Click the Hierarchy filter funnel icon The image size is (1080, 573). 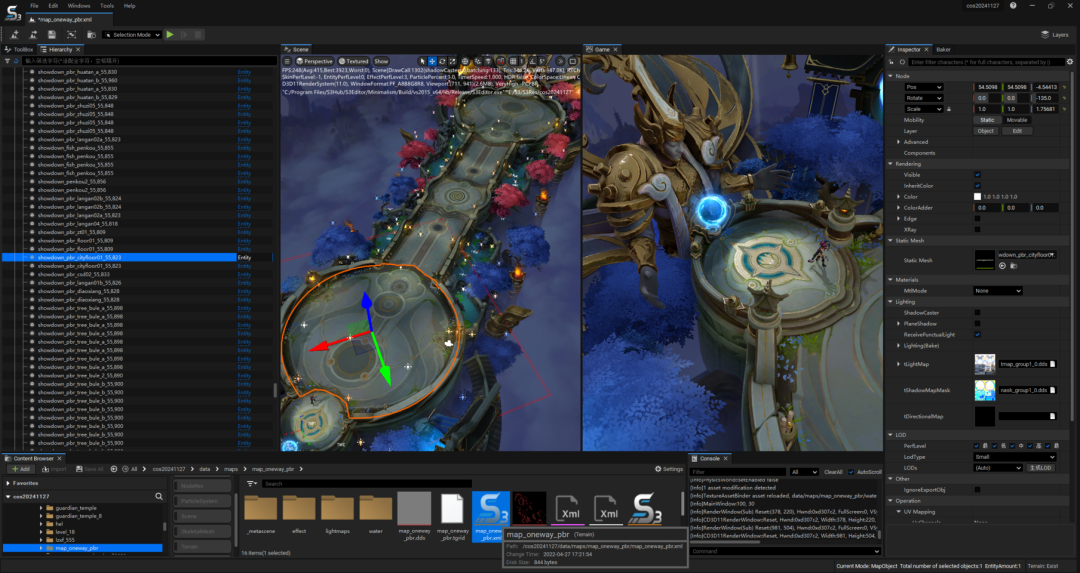pyautogui.click(x=8, y=61)
